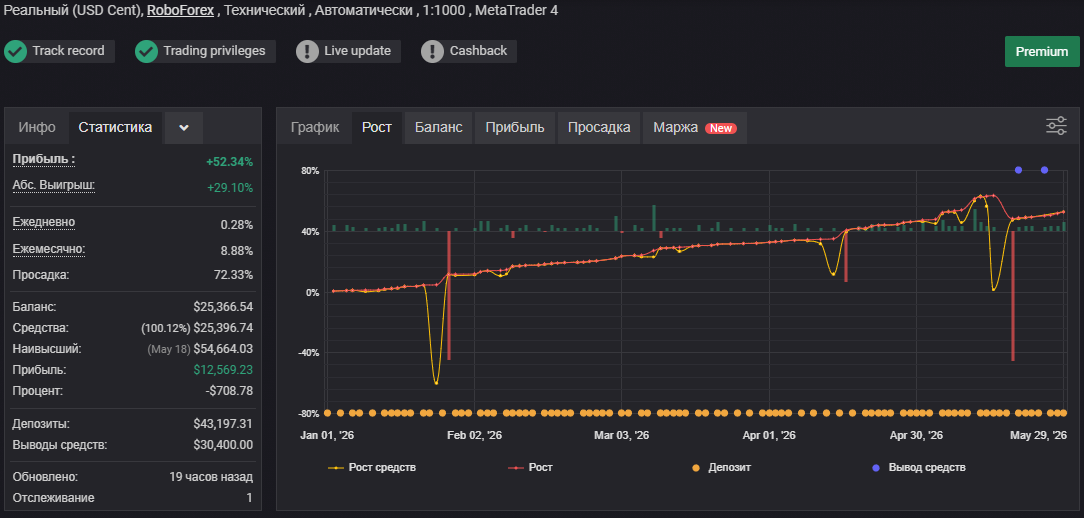Click the Cashback exclamation icon
The width and height of the screenshot is (1084, 518).
click(433, 51)
